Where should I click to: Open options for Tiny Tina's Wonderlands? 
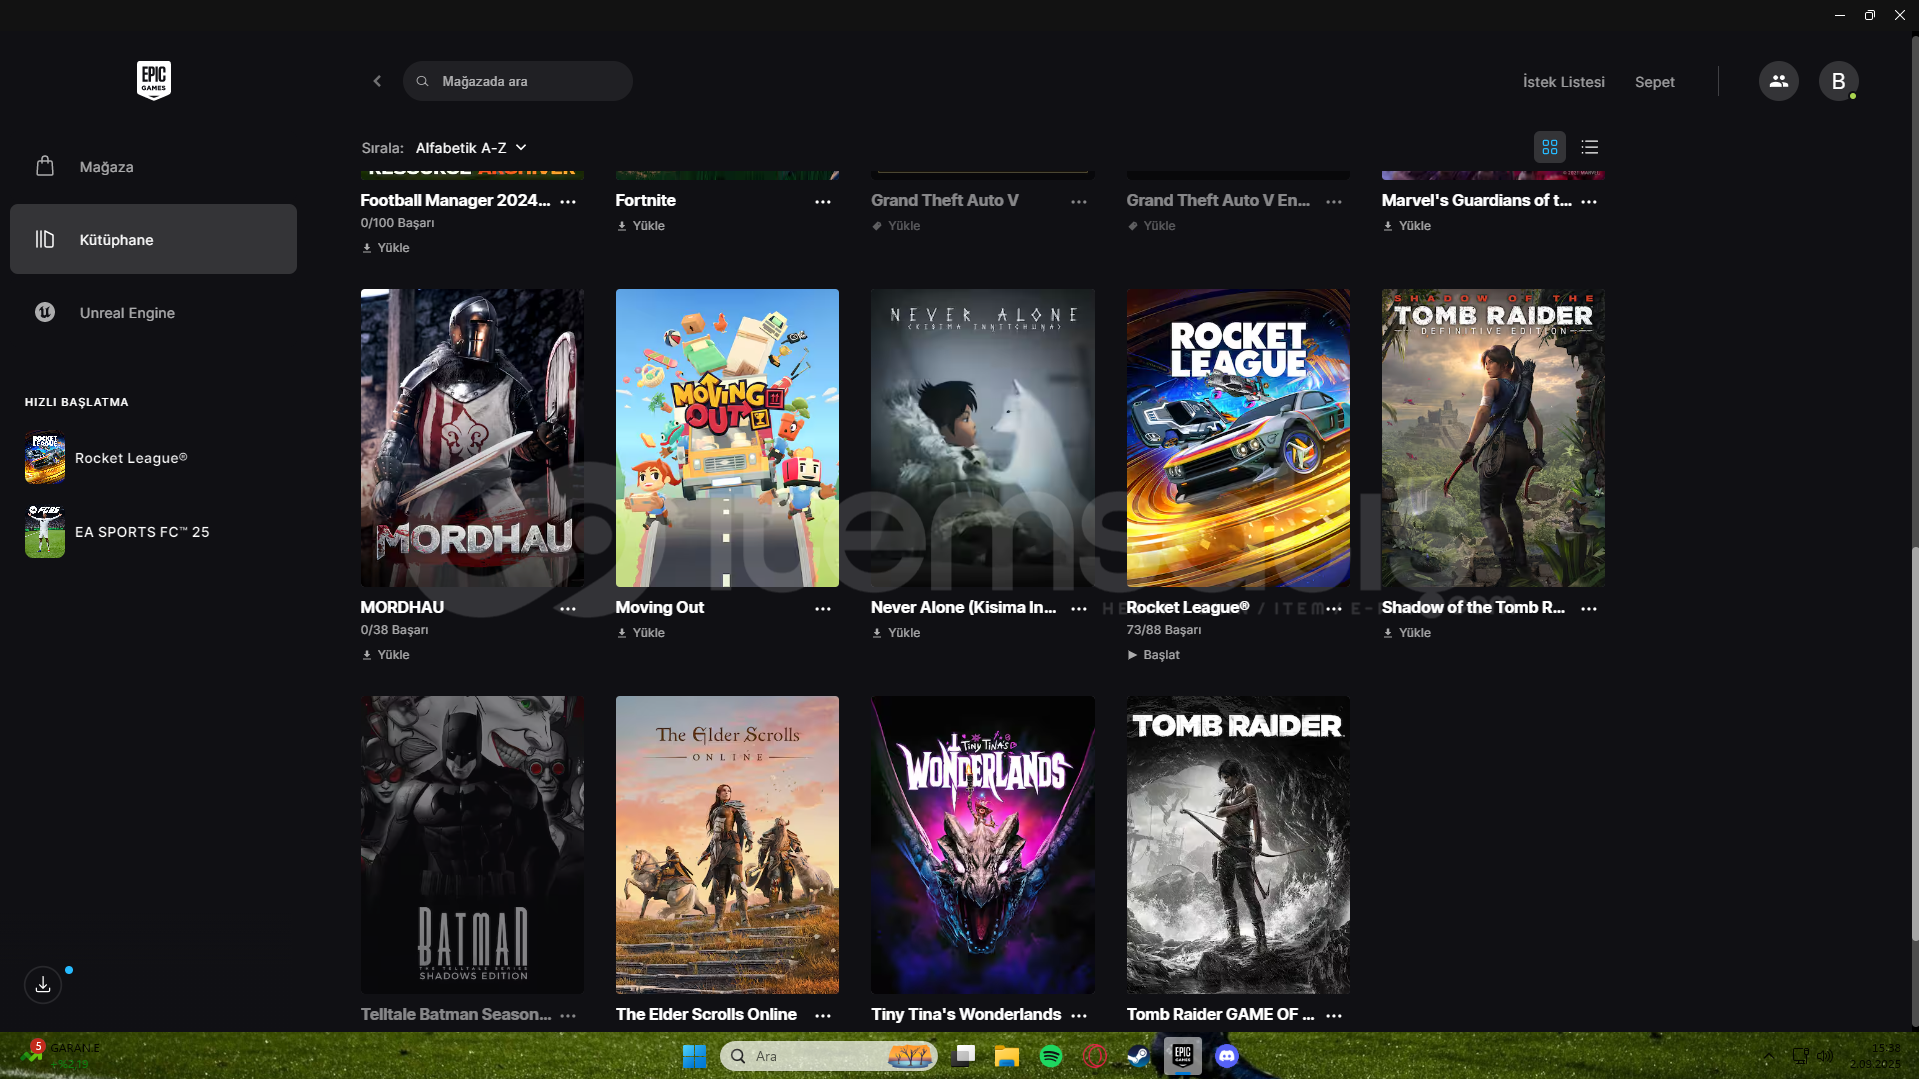pyautogui.click(x=1079, y=1015)
